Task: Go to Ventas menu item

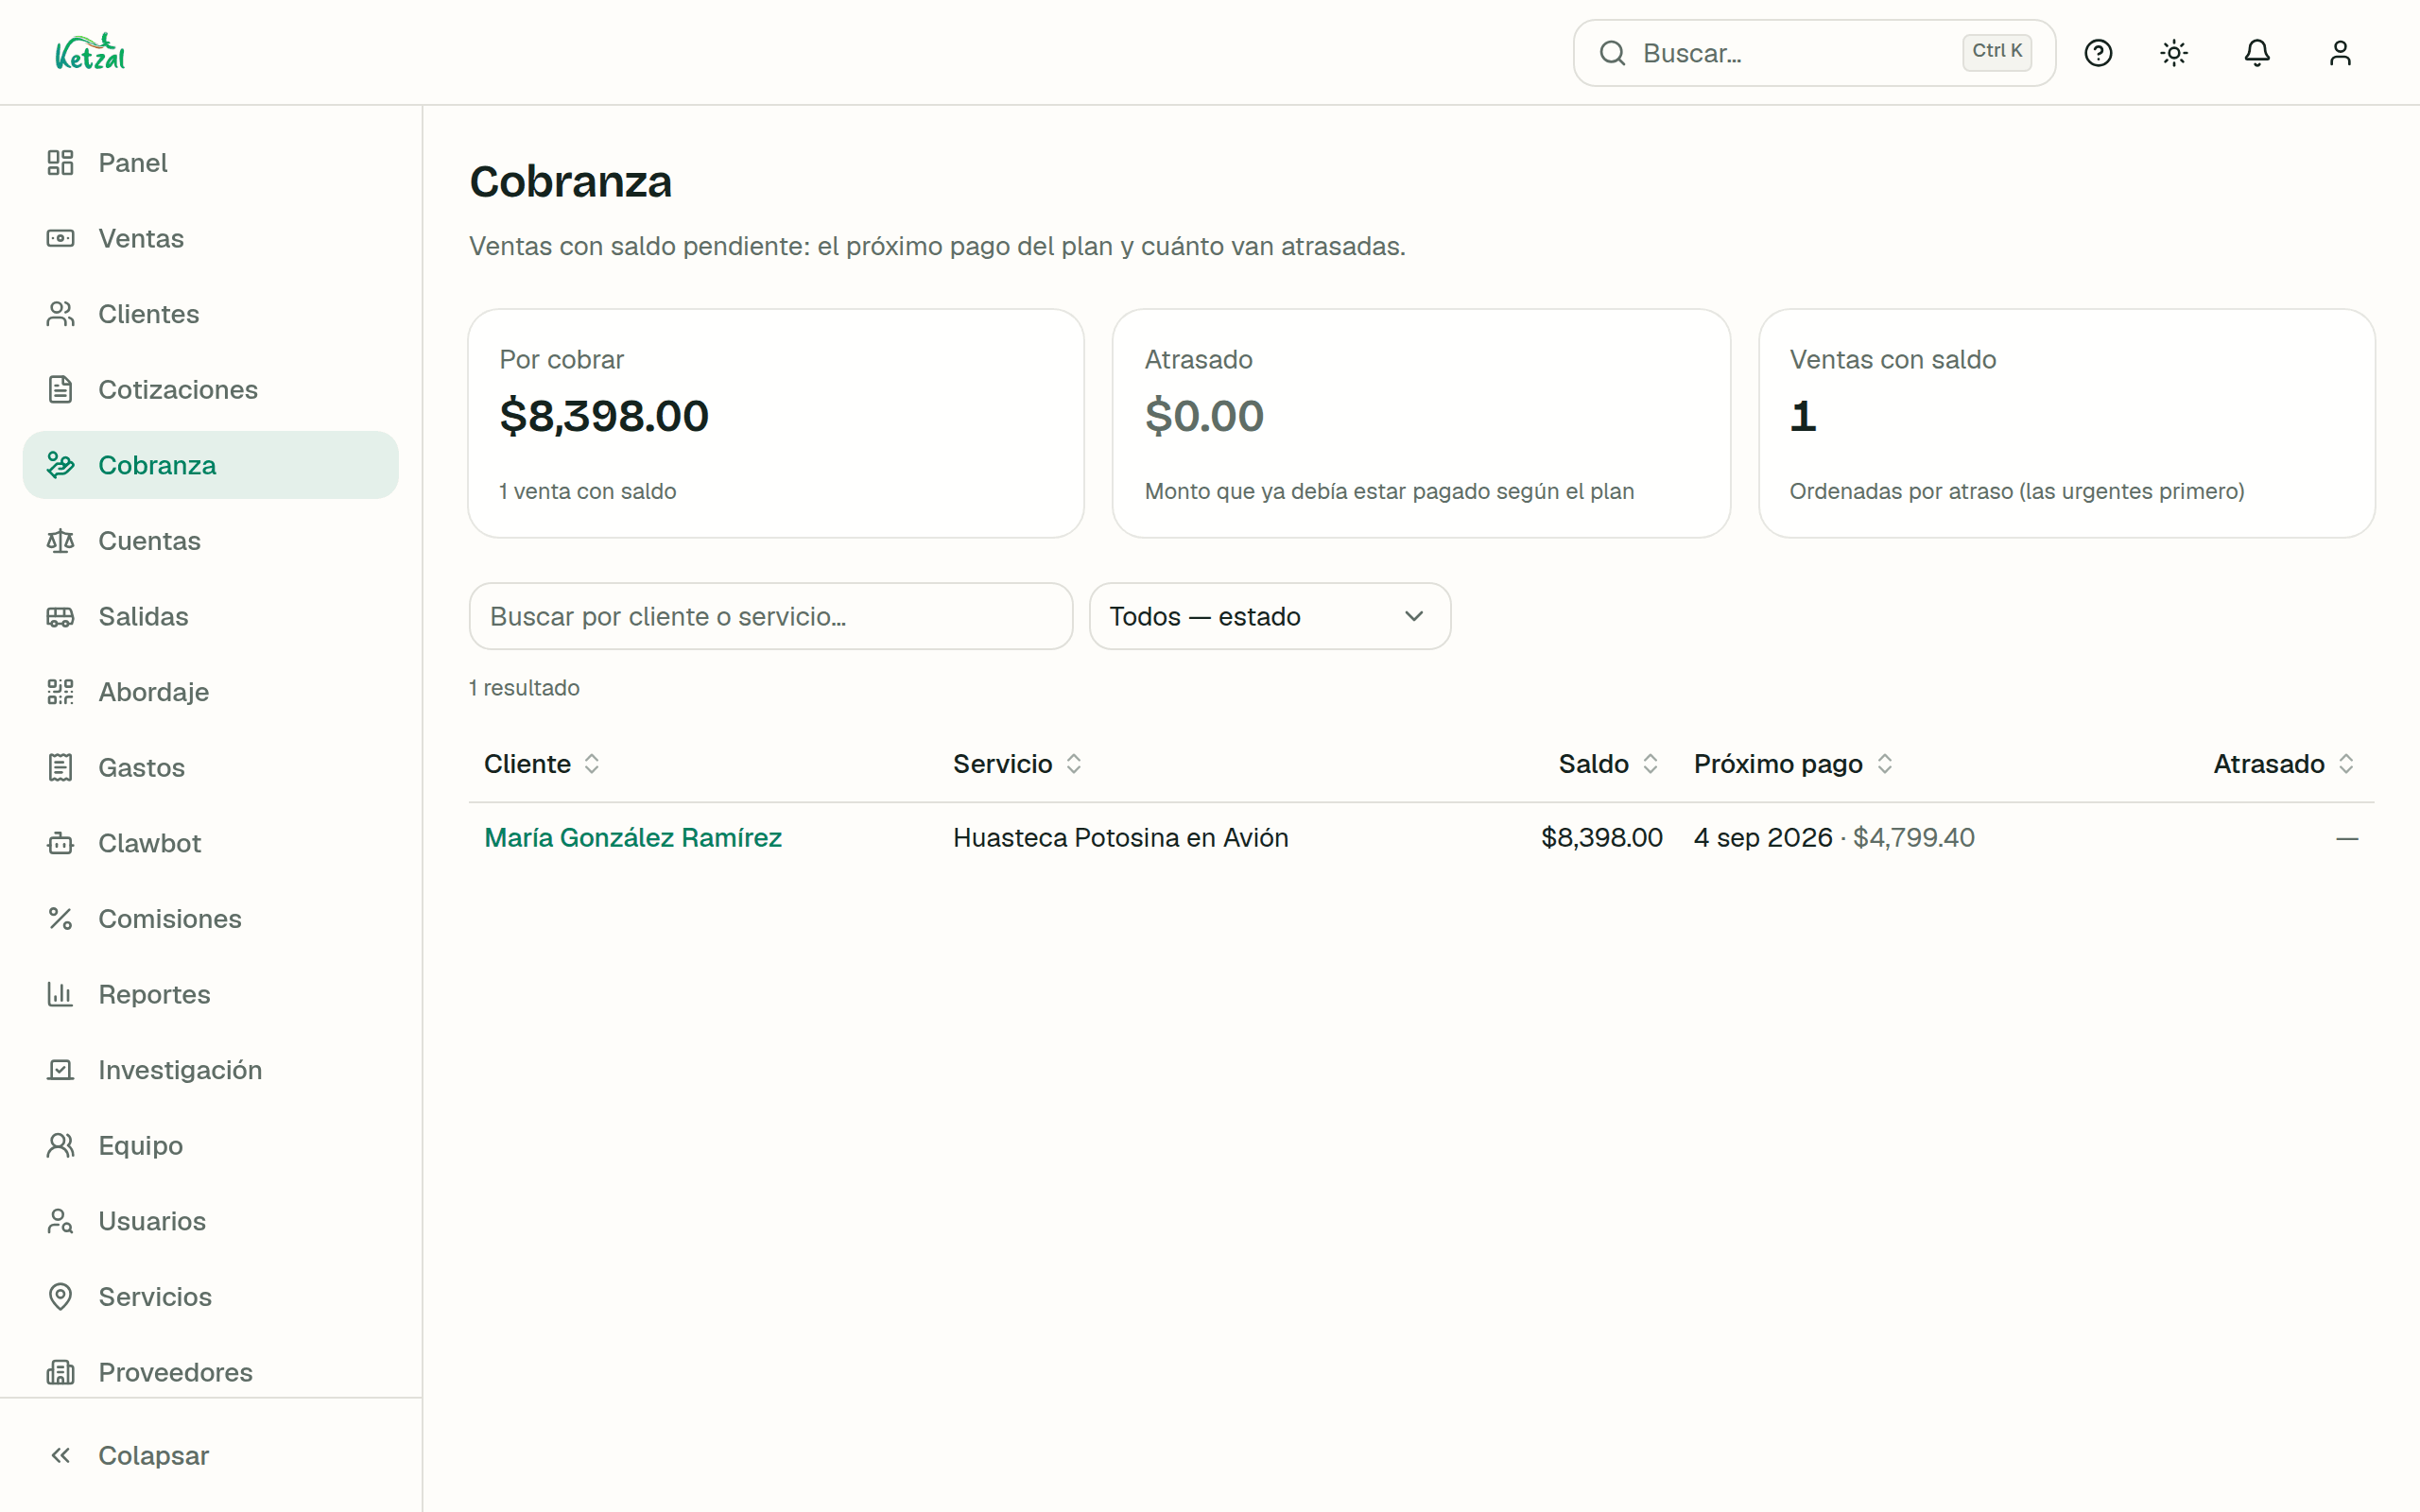Action: [x=210, y=238]
